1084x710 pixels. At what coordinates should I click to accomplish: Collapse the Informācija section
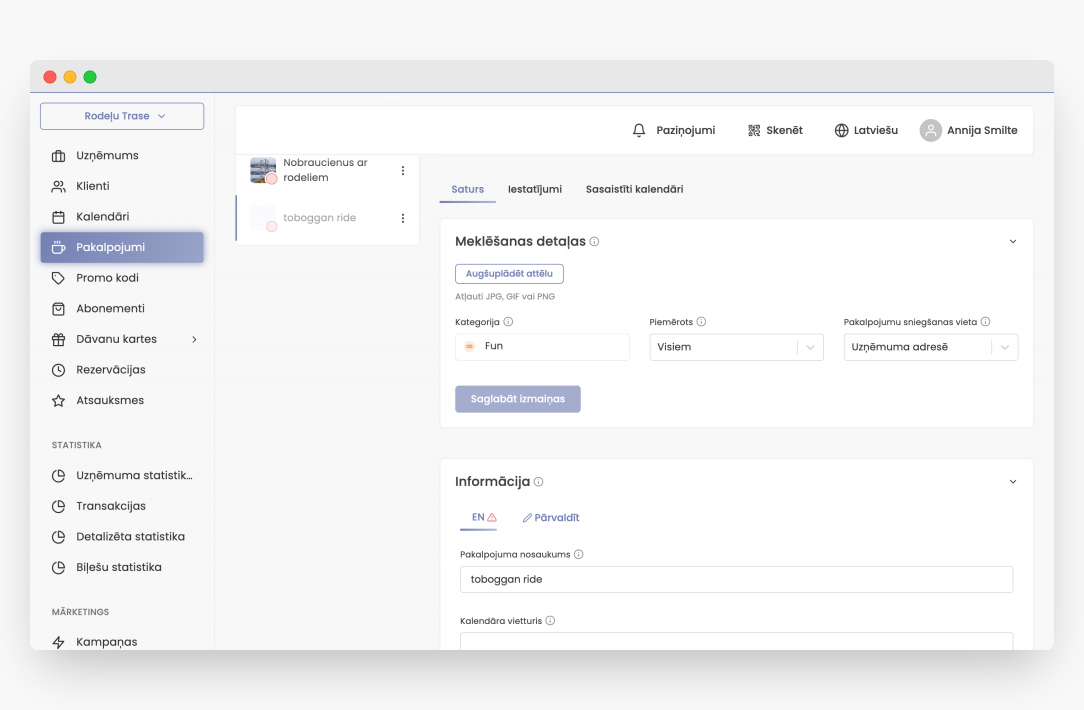(x=1012, y=482)
